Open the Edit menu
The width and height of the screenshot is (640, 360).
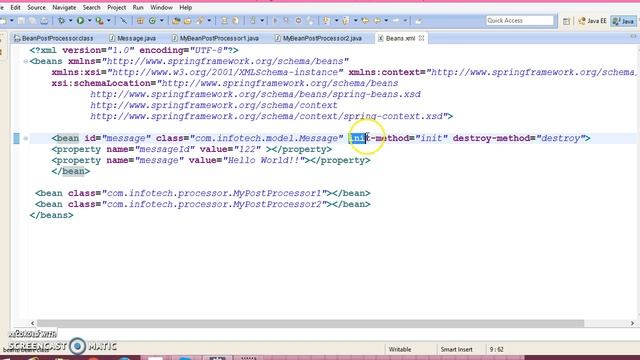[16, 7]
